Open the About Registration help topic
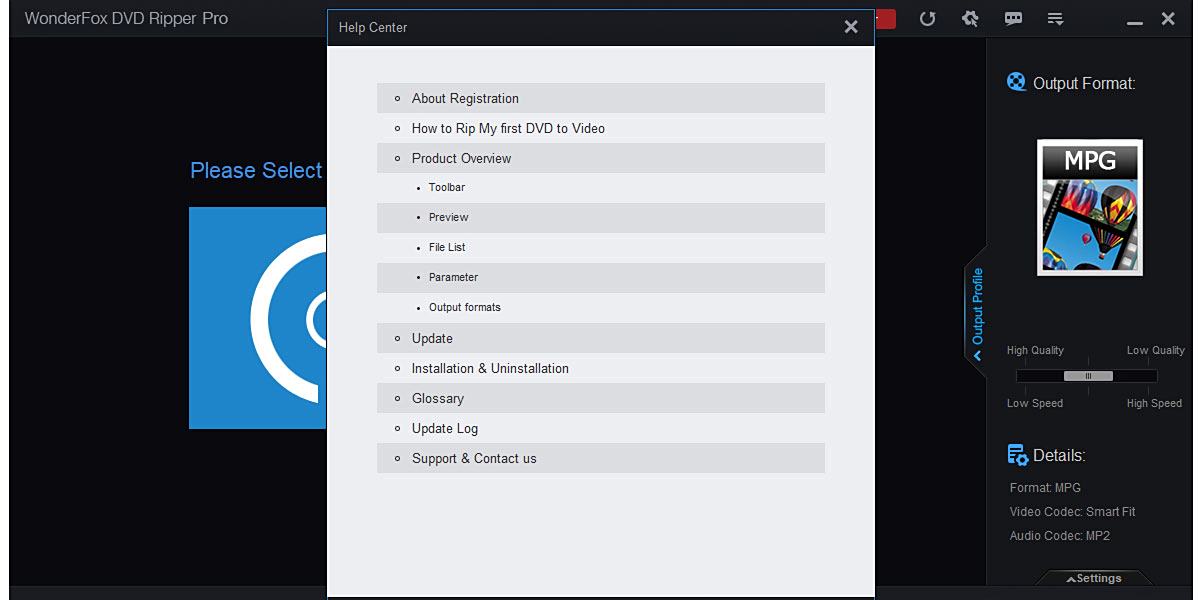This screenshot has height=600, width=1200. 464,98
